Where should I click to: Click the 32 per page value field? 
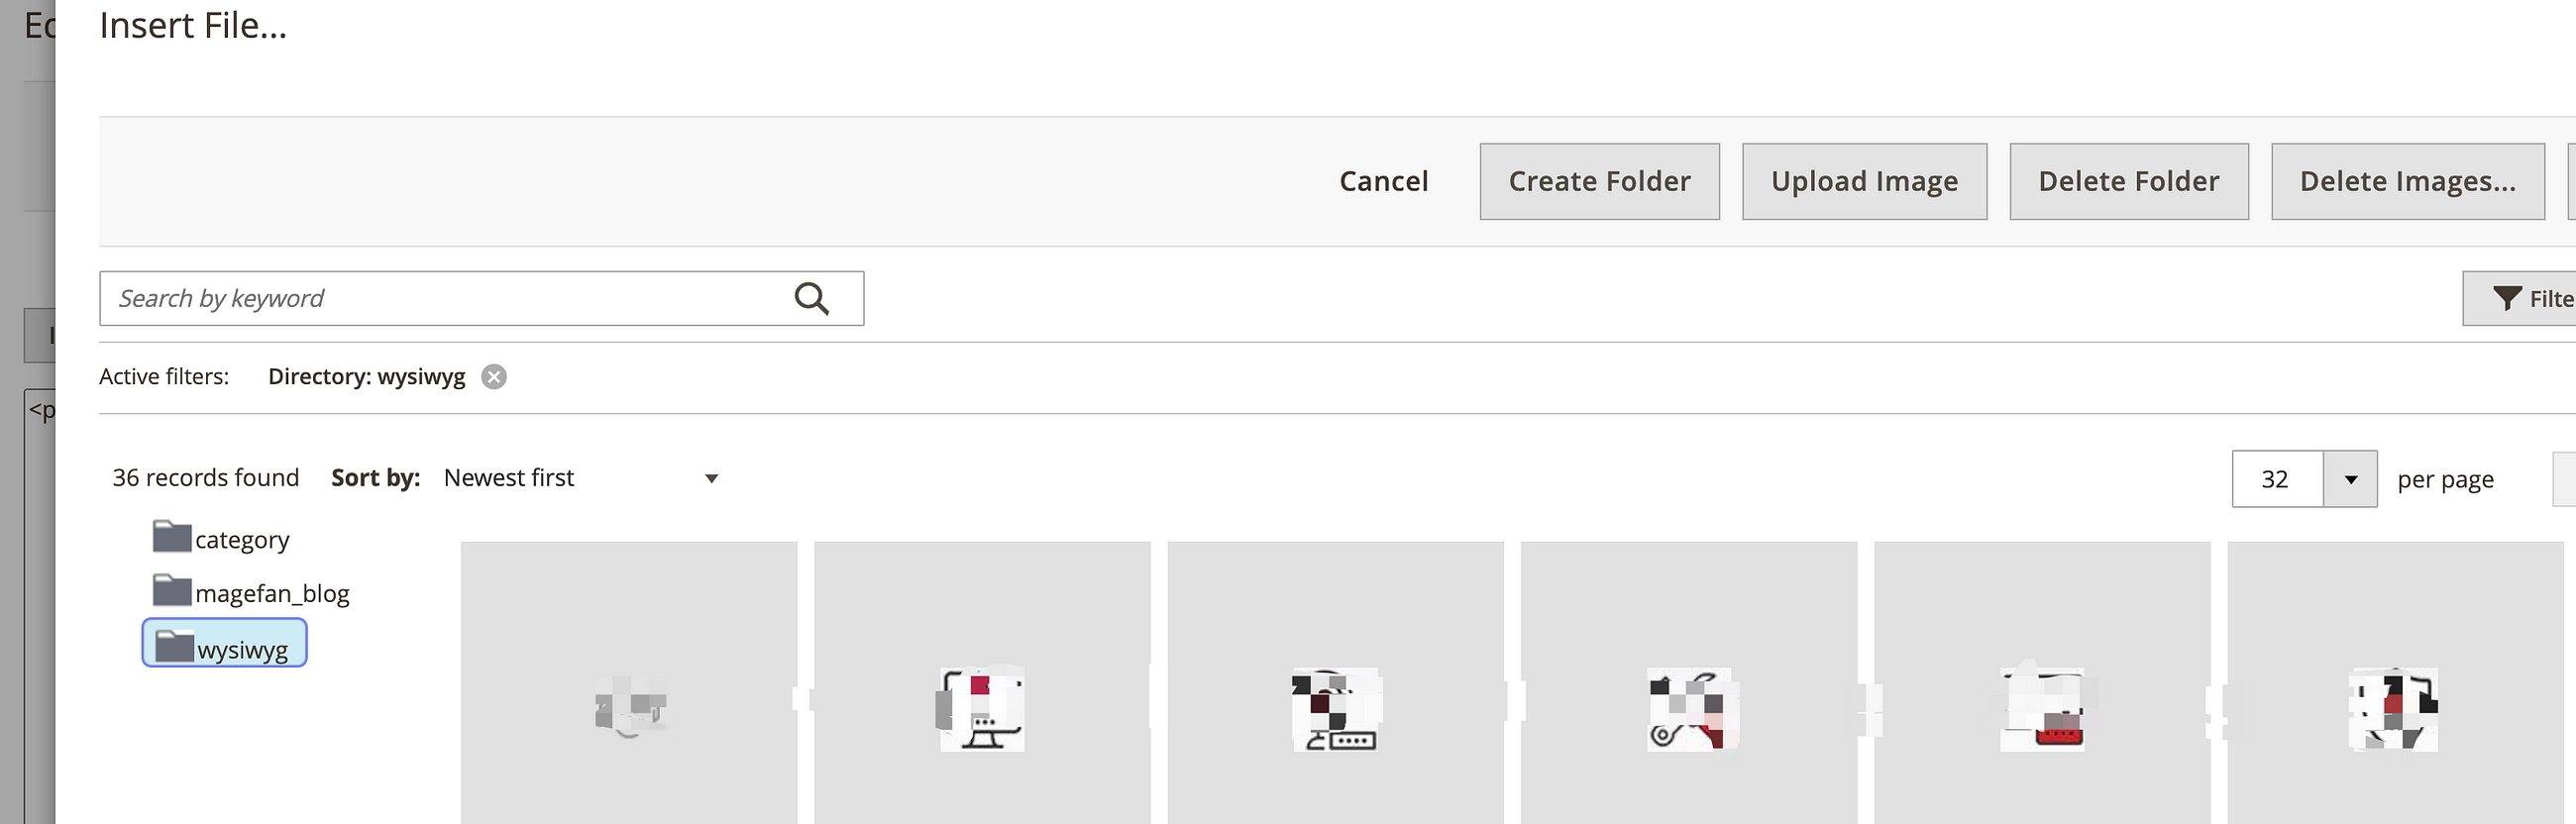click(2276, 479)
